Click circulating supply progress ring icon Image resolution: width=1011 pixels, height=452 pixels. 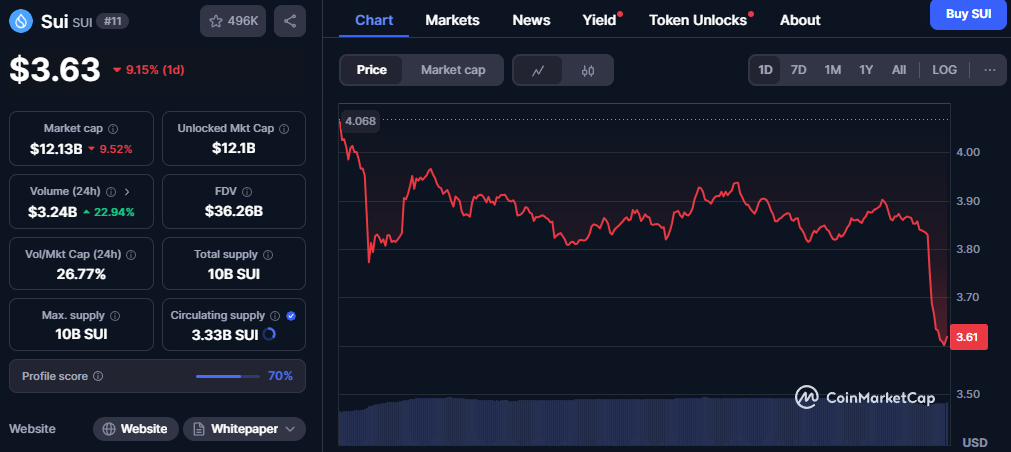(270, 334)
